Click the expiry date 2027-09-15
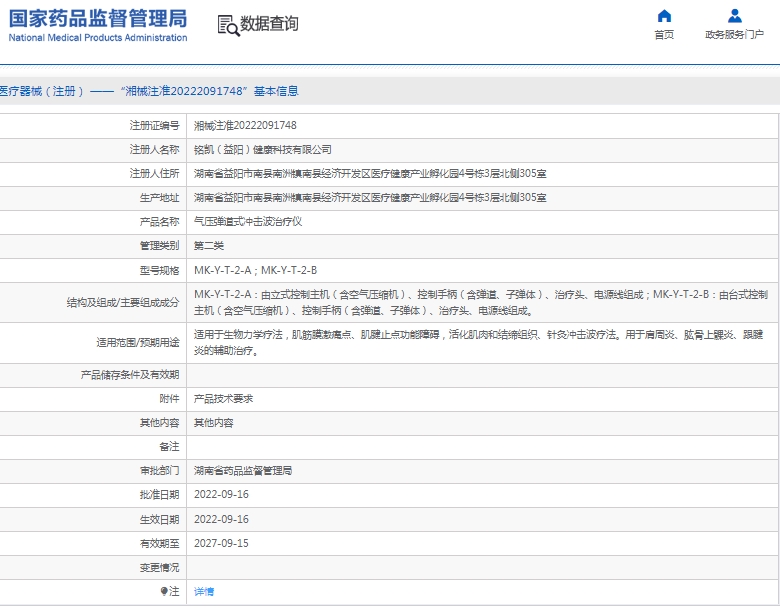780x613 pixels. point(221,543)
